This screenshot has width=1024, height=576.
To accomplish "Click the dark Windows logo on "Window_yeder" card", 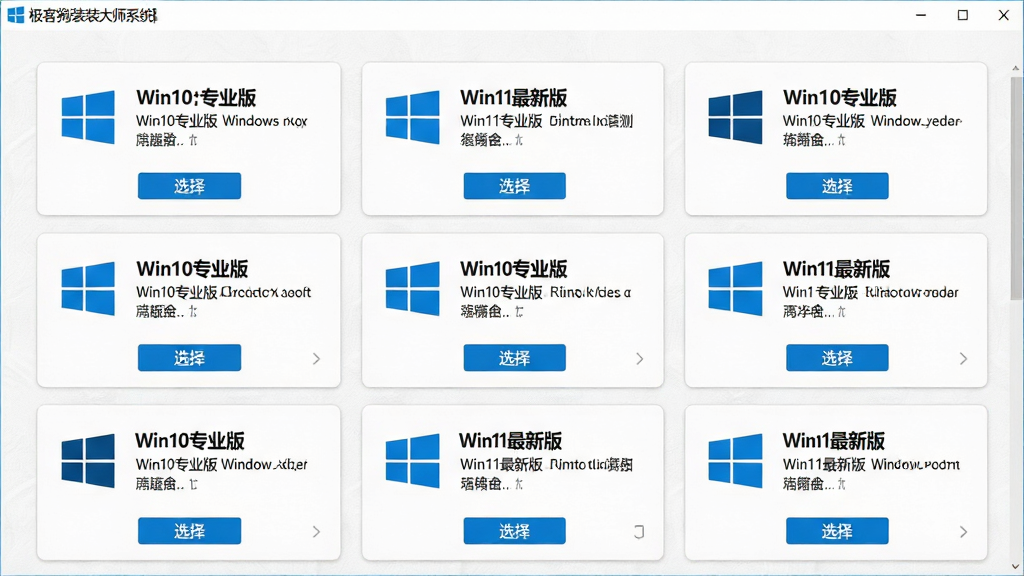I will (x=735, y=117).
